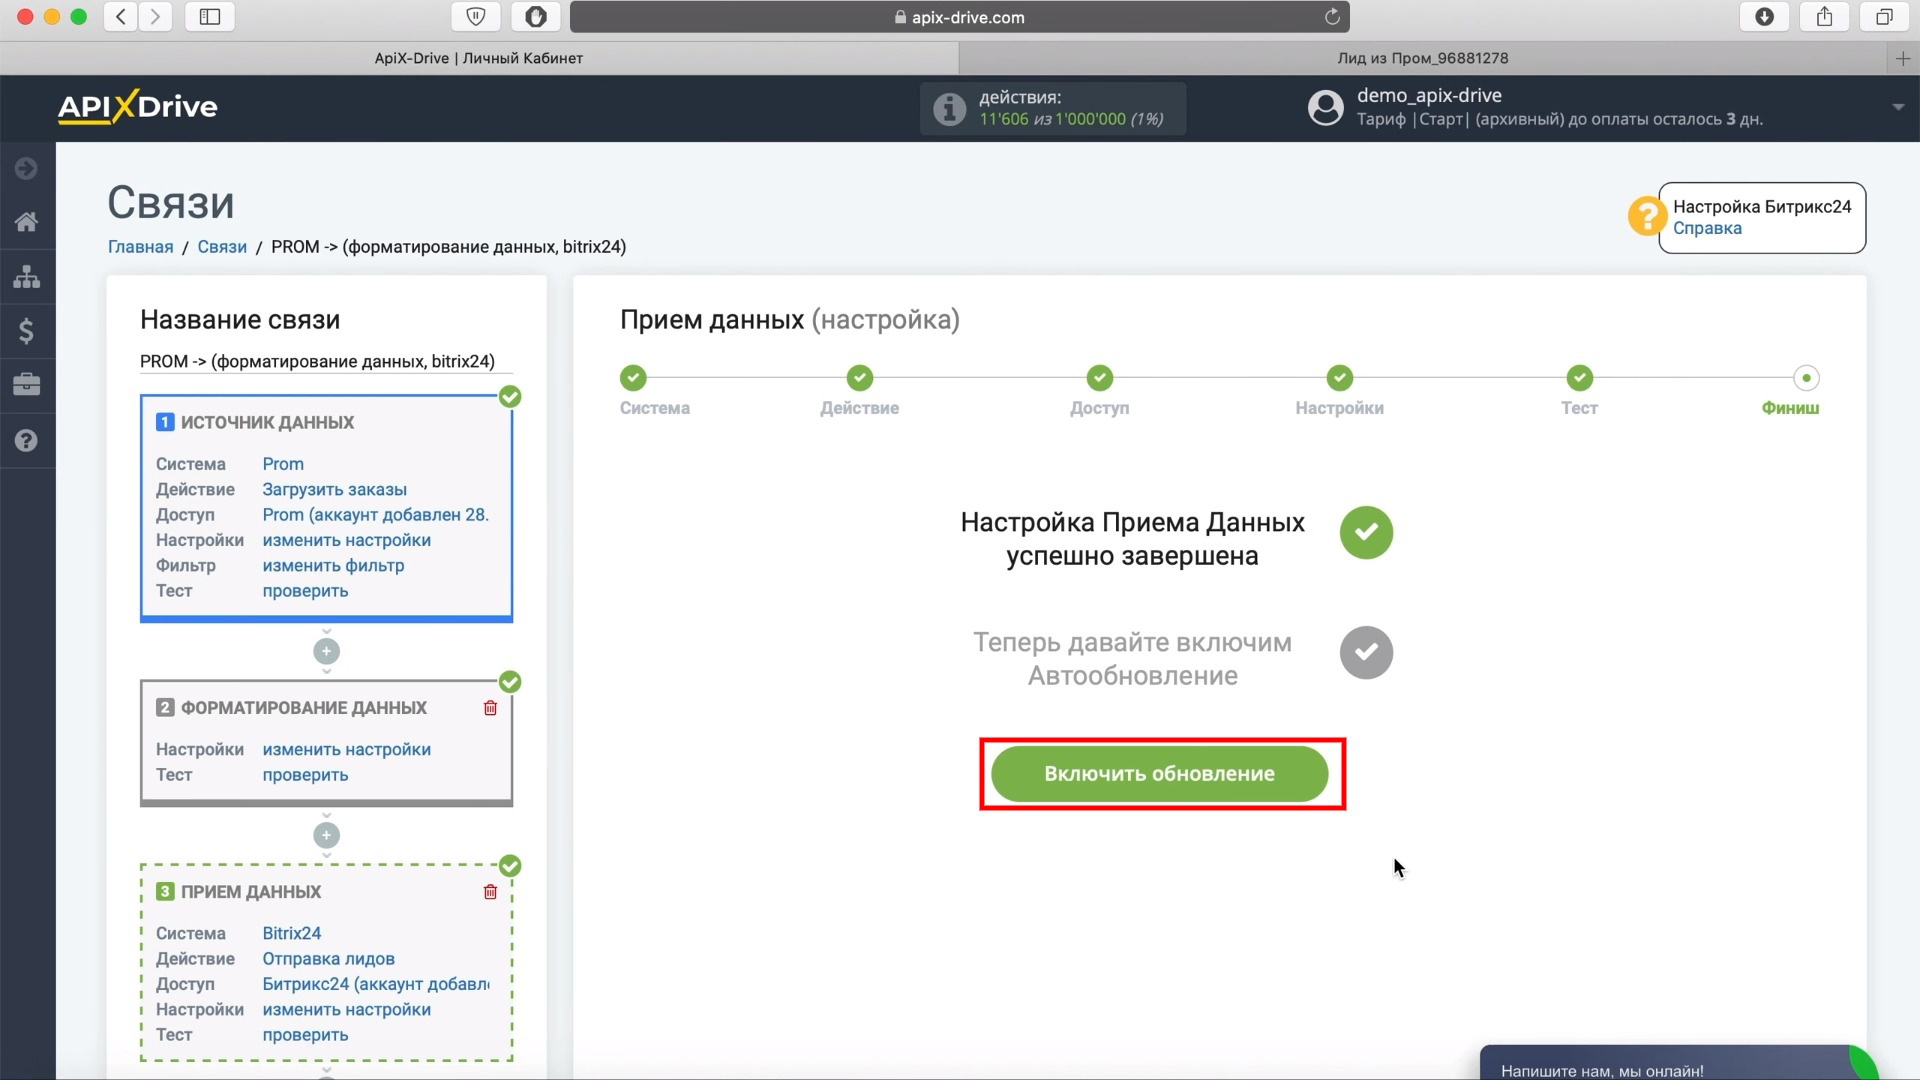
Task: Open the billing dollar icon in sidebar
Action: pyautogui.click(x=27, y=331)
